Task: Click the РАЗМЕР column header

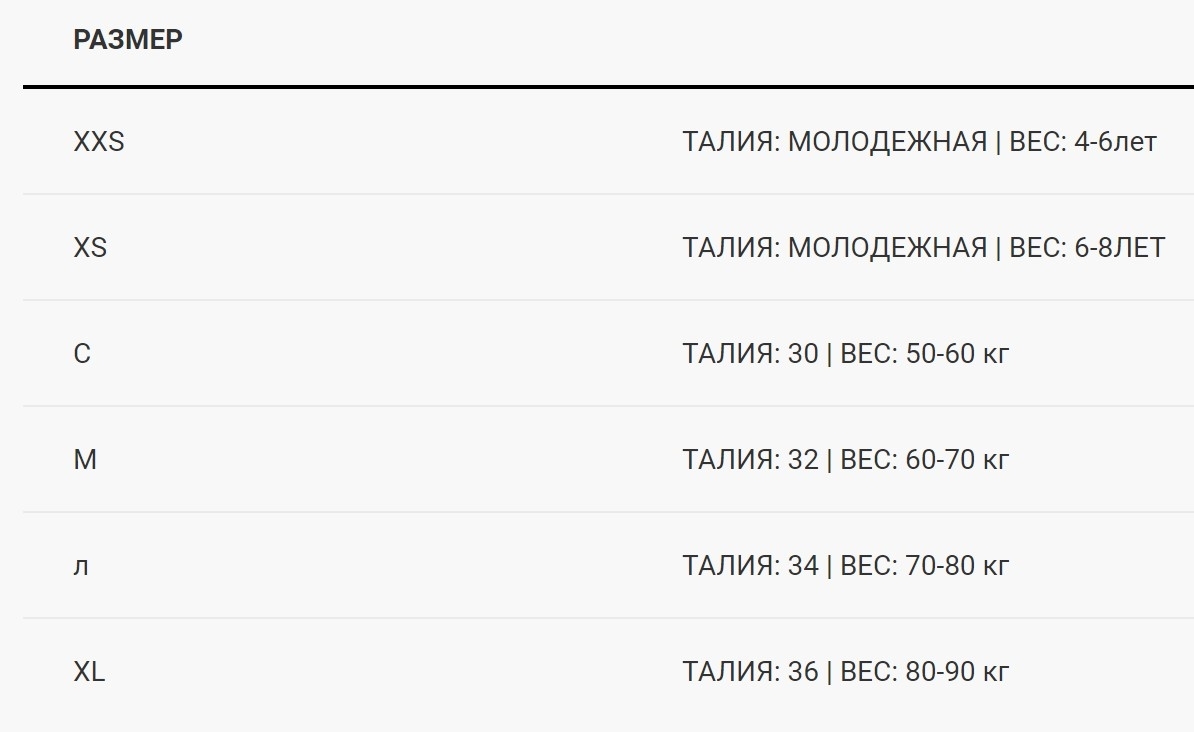Action: [128, 40]
